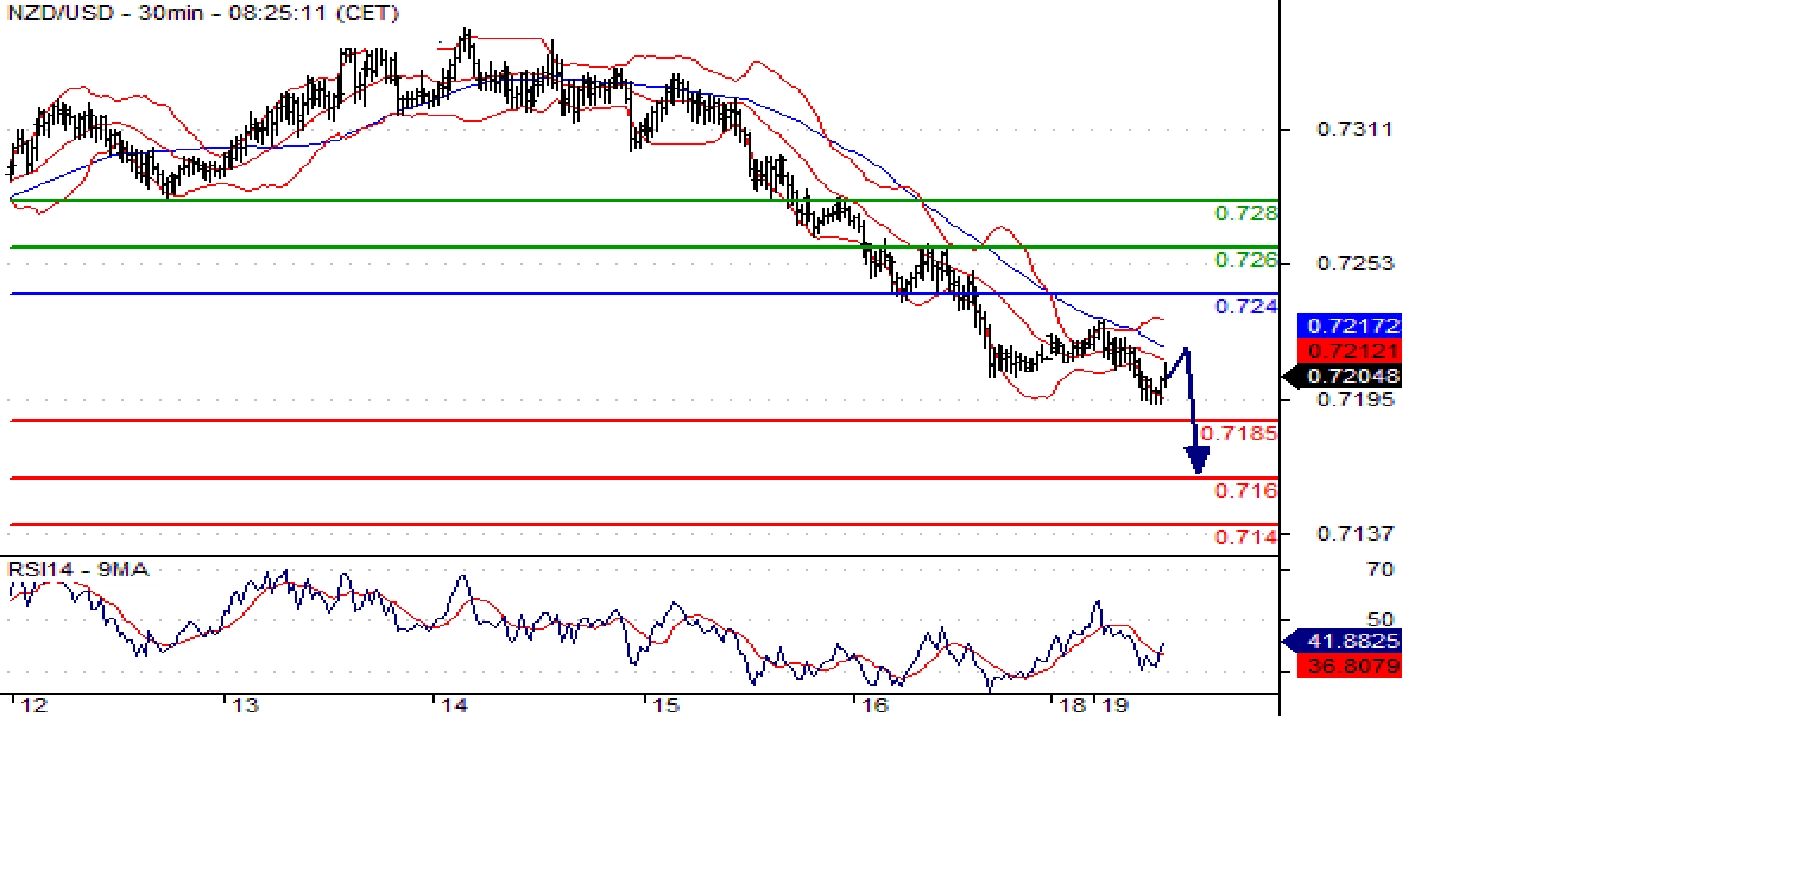The height and width of the screenshot is (874, 1800).
Task: Select the blue 41.8825 RSI value tag
Action: (x=1342, y=641)
